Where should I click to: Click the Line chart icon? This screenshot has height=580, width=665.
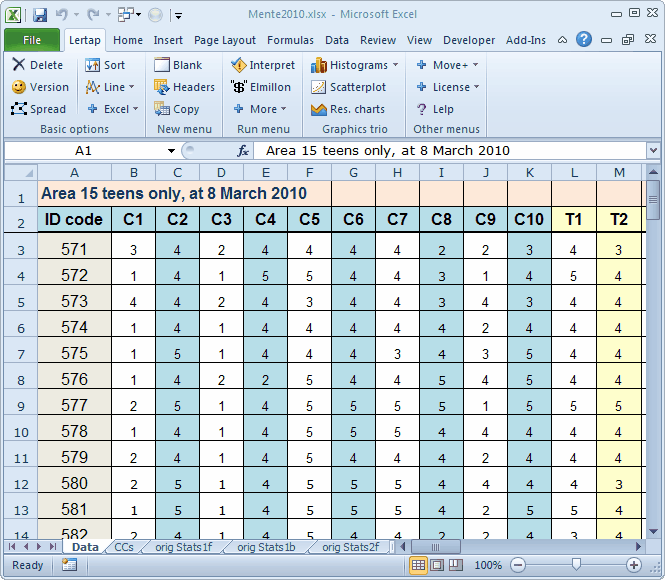coord(92,87)
